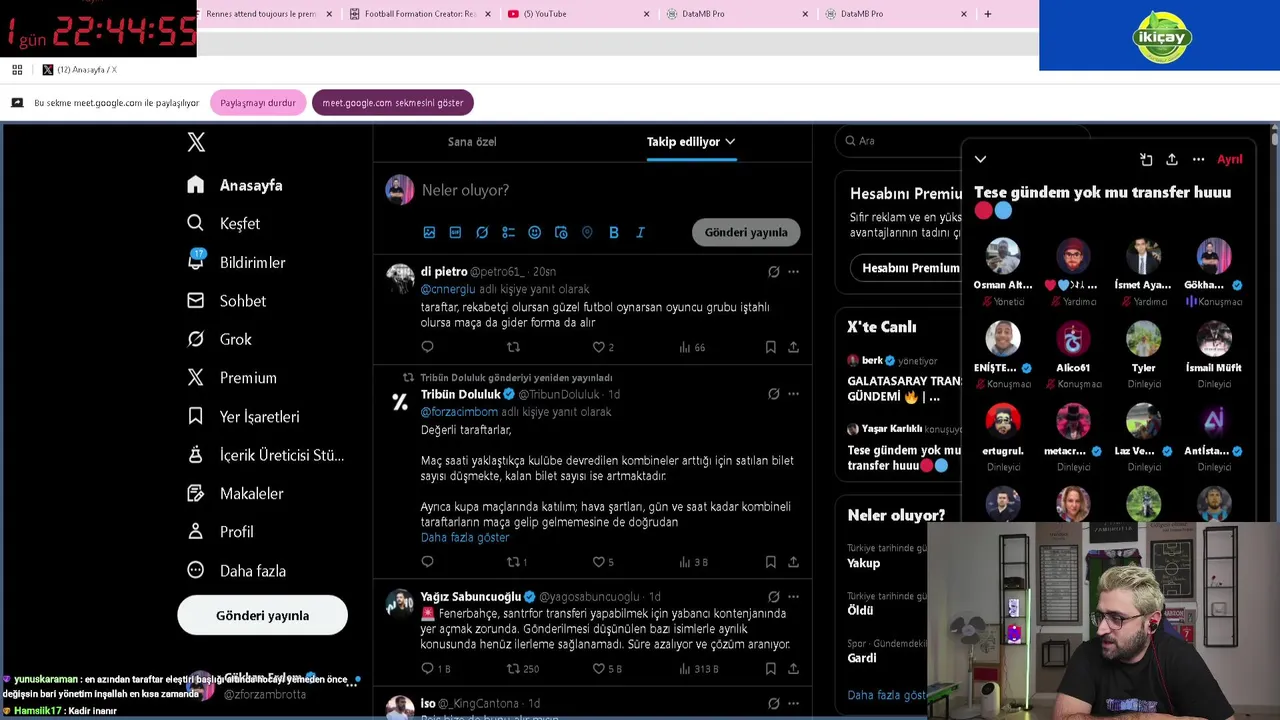Reply to di pietro's post

(x=427, y=347)
